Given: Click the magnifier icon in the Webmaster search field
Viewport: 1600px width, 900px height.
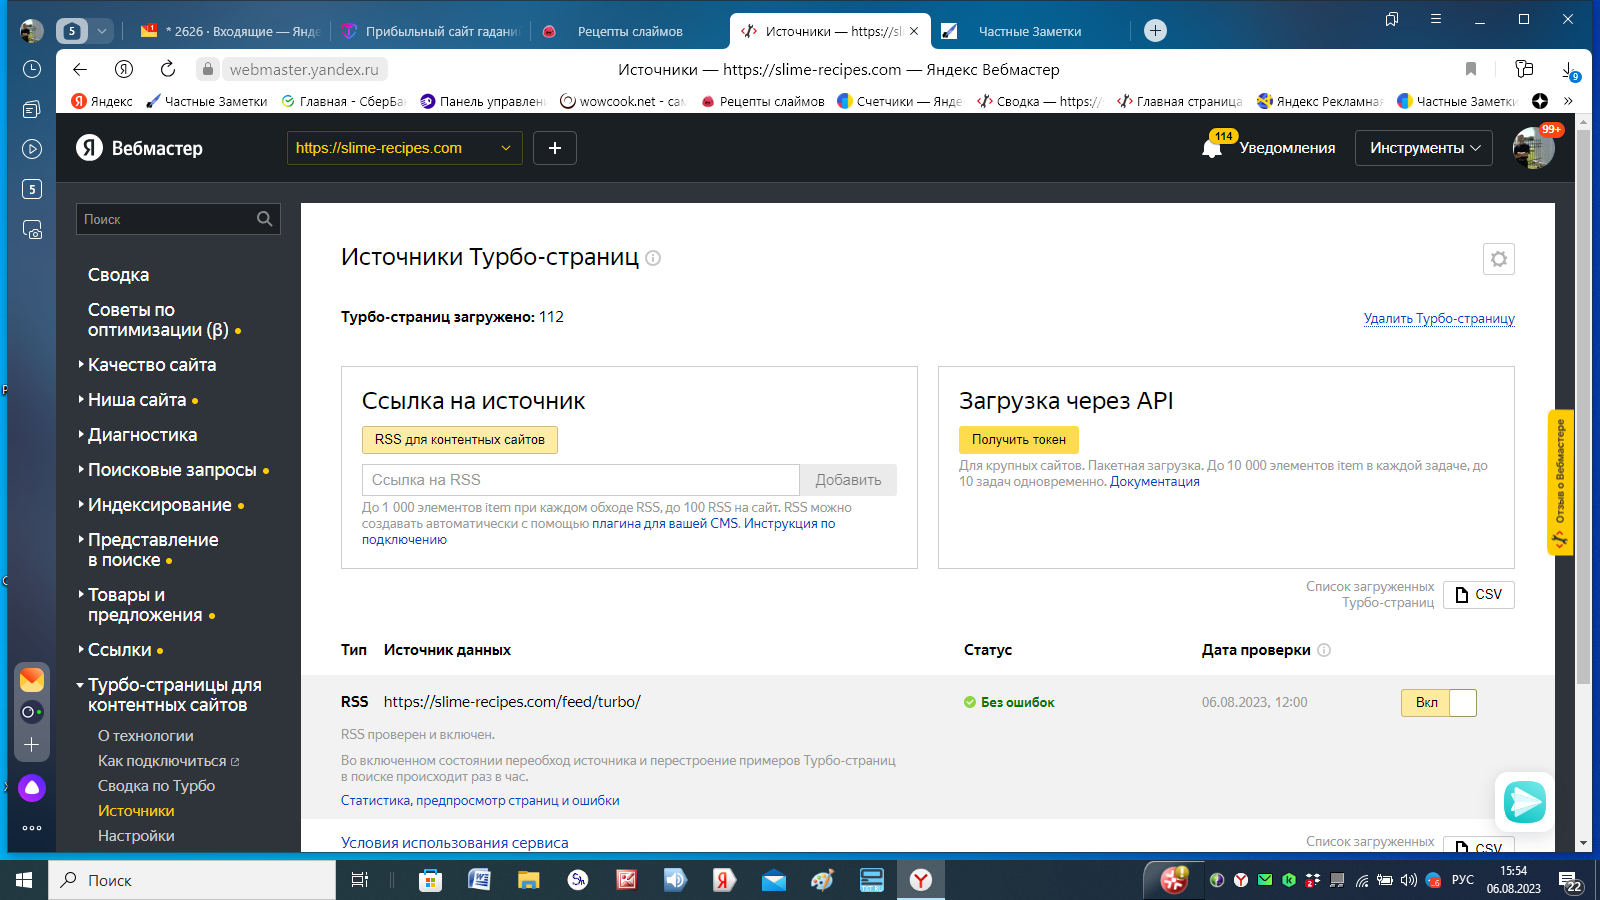Looking at the screenshot, I should [x=264, y=219].
